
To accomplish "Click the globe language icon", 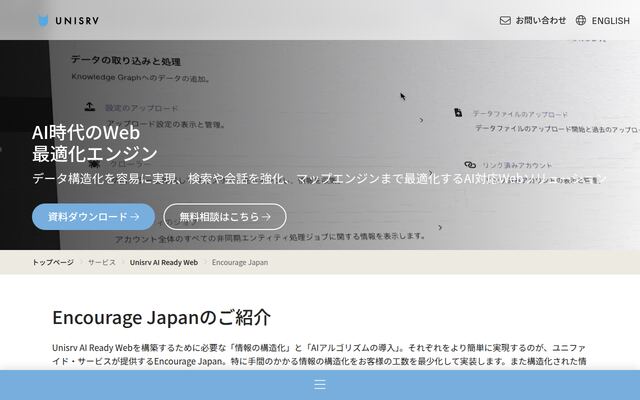I will click(x=580, y=20).
